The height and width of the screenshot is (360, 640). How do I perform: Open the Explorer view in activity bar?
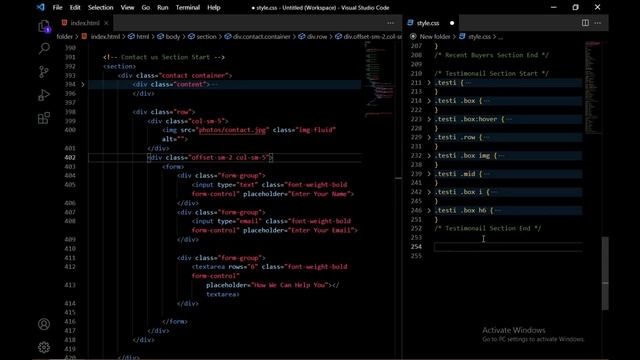[x=44, y=26]
